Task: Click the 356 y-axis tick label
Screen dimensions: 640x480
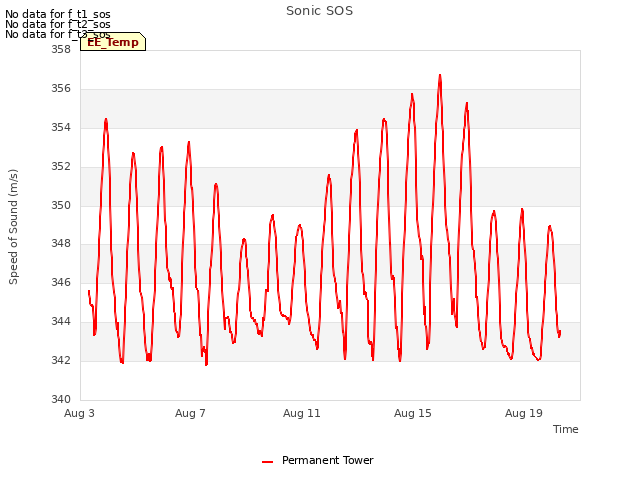Action: coord(61,88)
